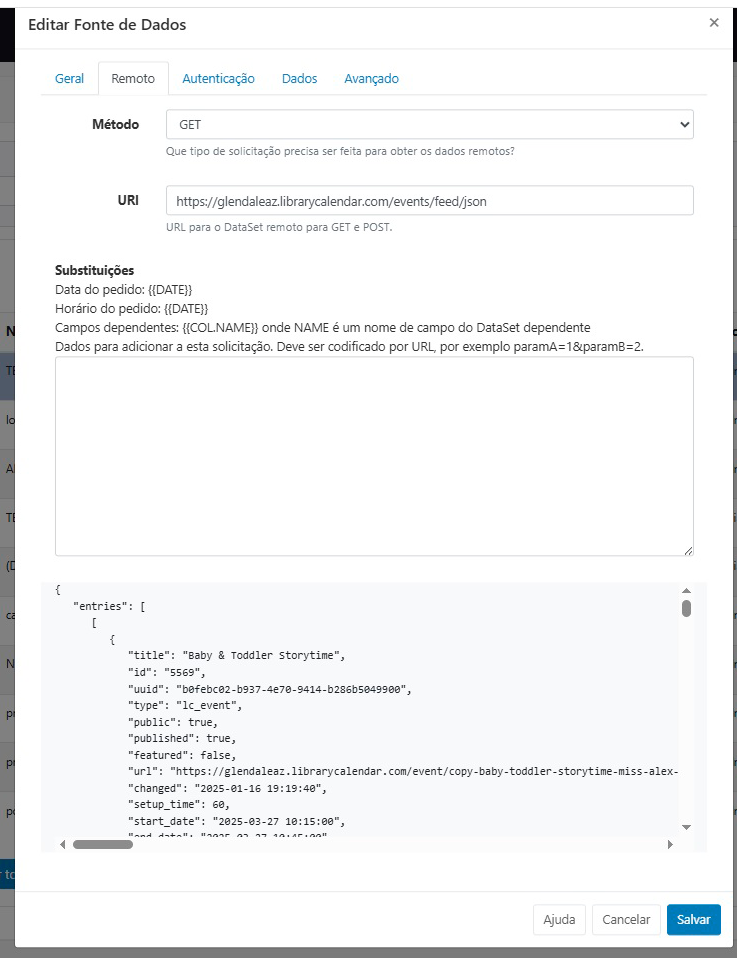Screen dimensions: 737x958
Task: Click the JSON preview scroll right arrow
Action: coord(670,844)
